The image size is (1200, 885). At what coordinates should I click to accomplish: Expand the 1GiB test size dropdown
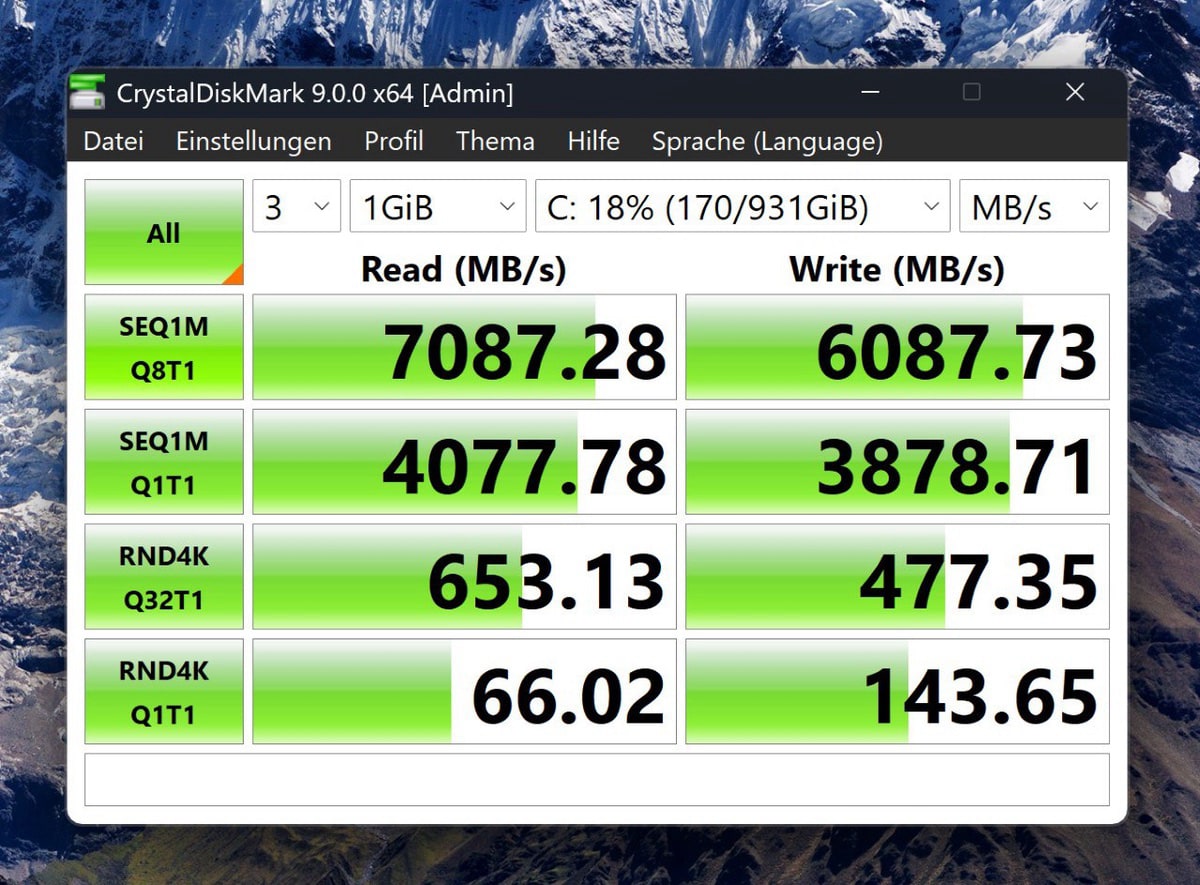437,207
